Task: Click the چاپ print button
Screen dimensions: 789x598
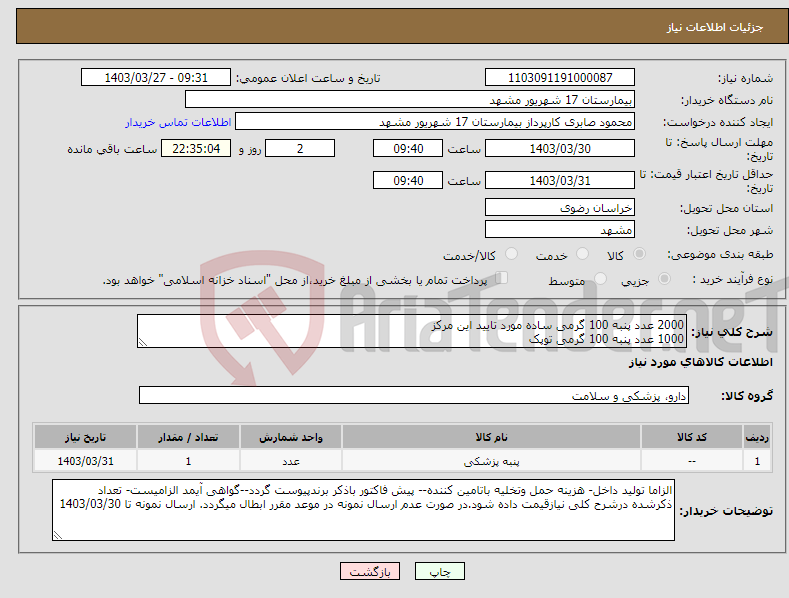Action: 440,571
